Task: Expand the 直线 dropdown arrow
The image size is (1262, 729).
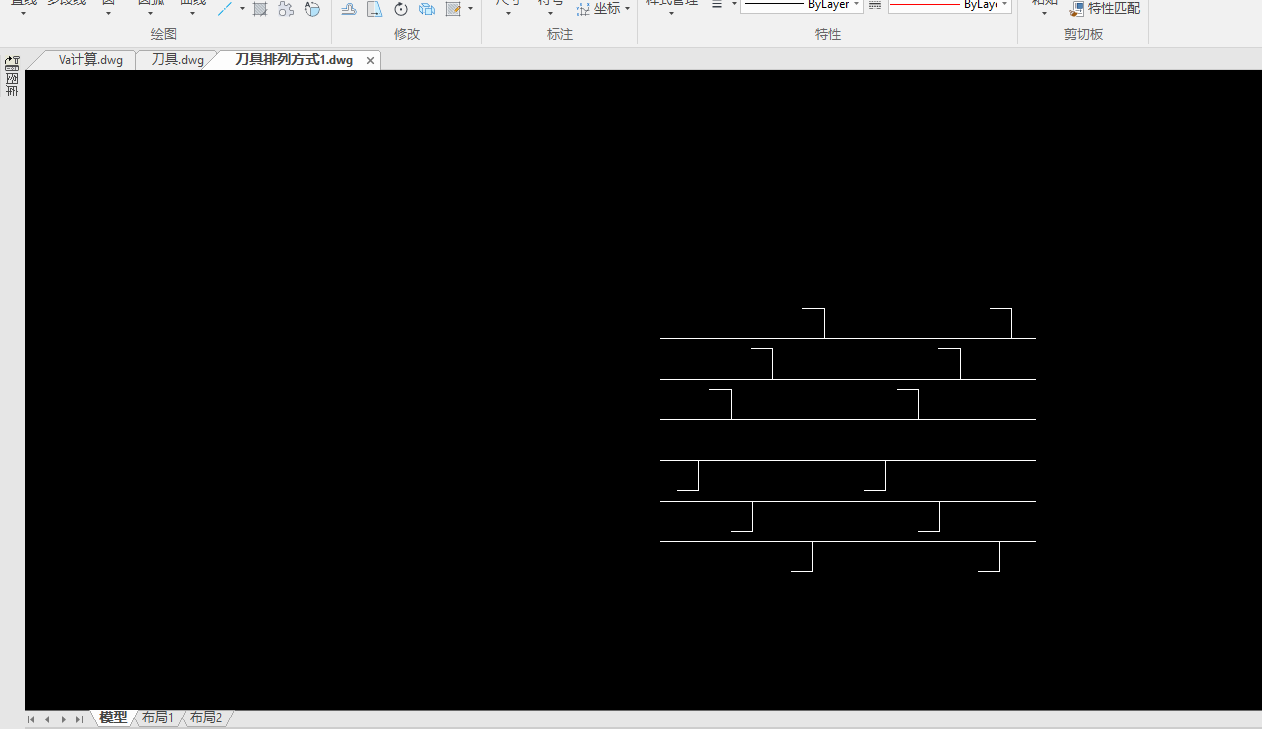Action: pyautogui.click(x=23, y=13)
